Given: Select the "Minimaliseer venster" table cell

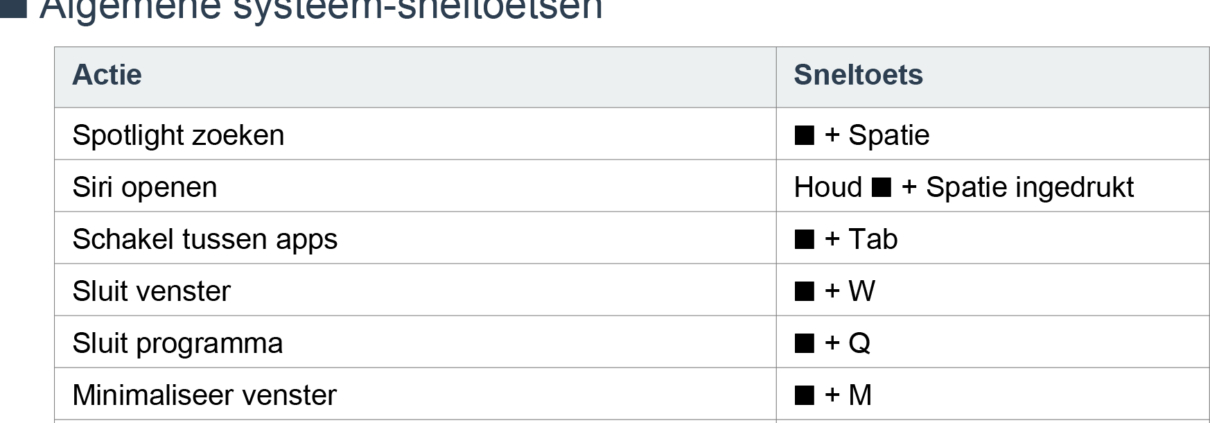Looking at the screenshot, I should click(x=204, y=396).
